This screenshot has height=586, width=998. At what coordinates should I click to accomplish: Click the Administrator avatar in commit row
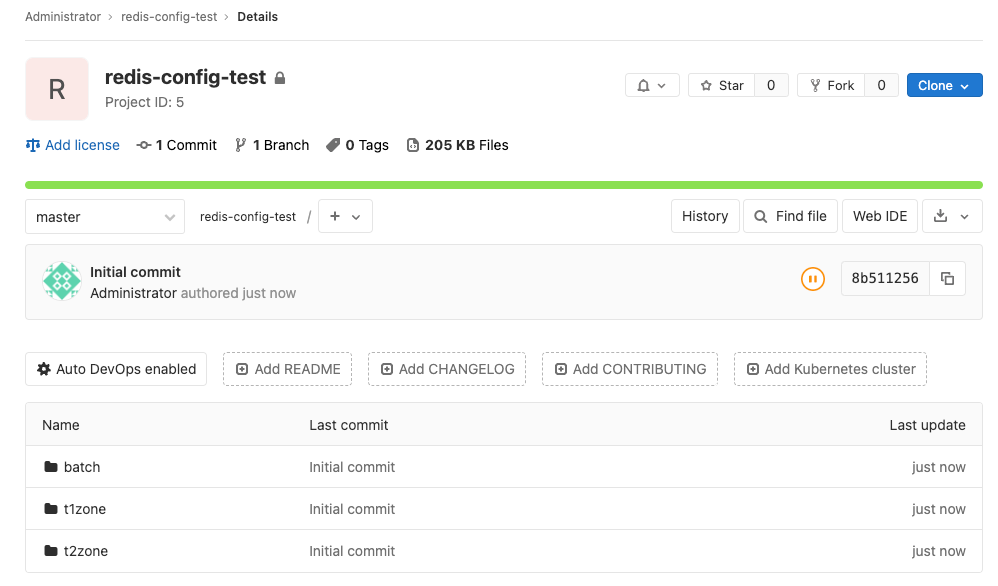[61, 281]
